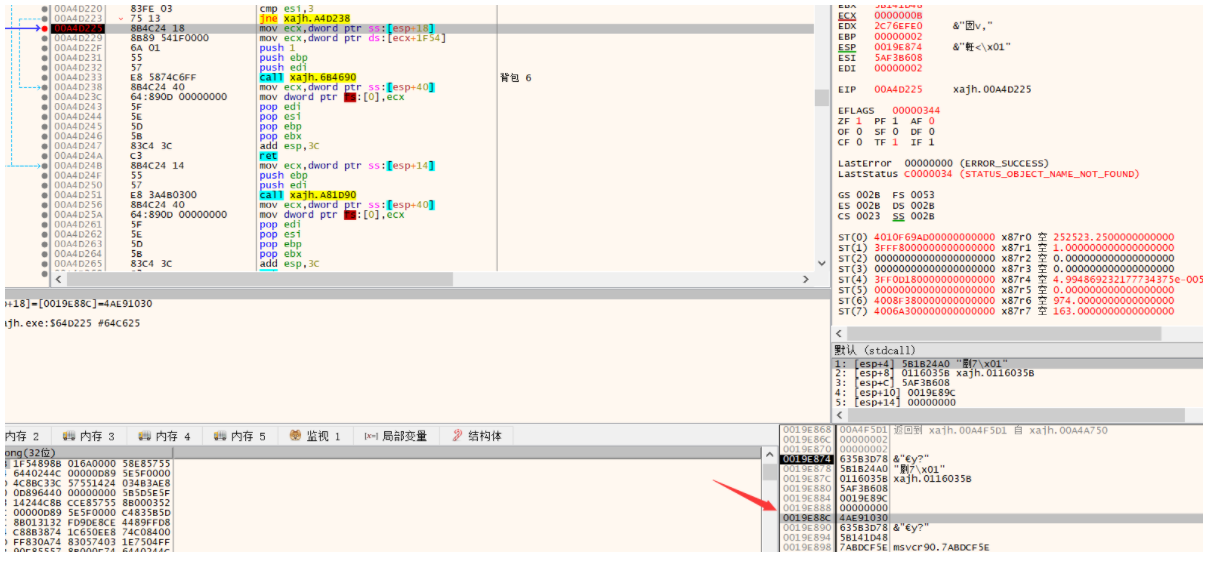
Task: Select stack row 0019E868 return to xajh.00A4F5D1
Action: (x=992, y=429)
